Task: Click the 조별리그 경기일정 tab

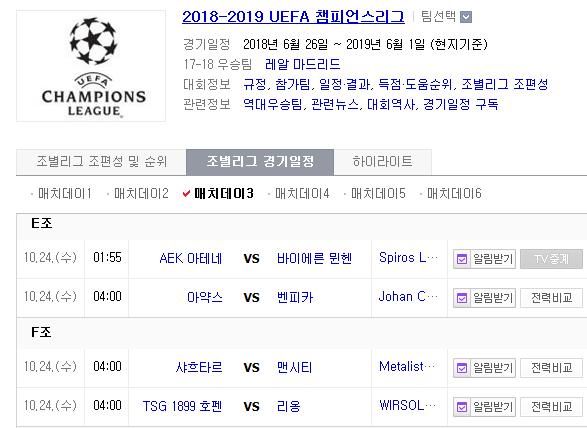Action: pos(260,162)
